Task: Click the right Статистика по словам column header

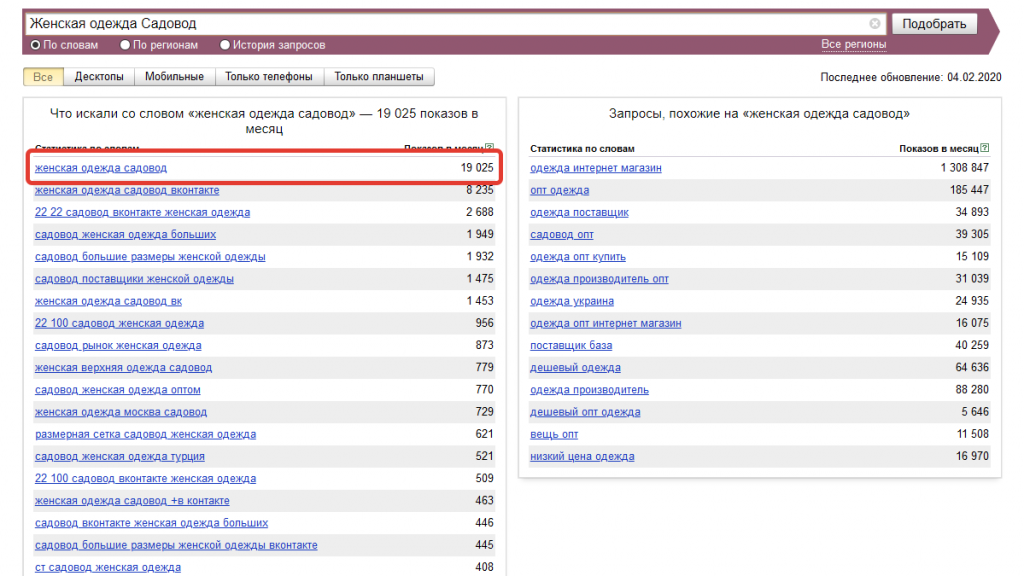Action: (582, 149)
